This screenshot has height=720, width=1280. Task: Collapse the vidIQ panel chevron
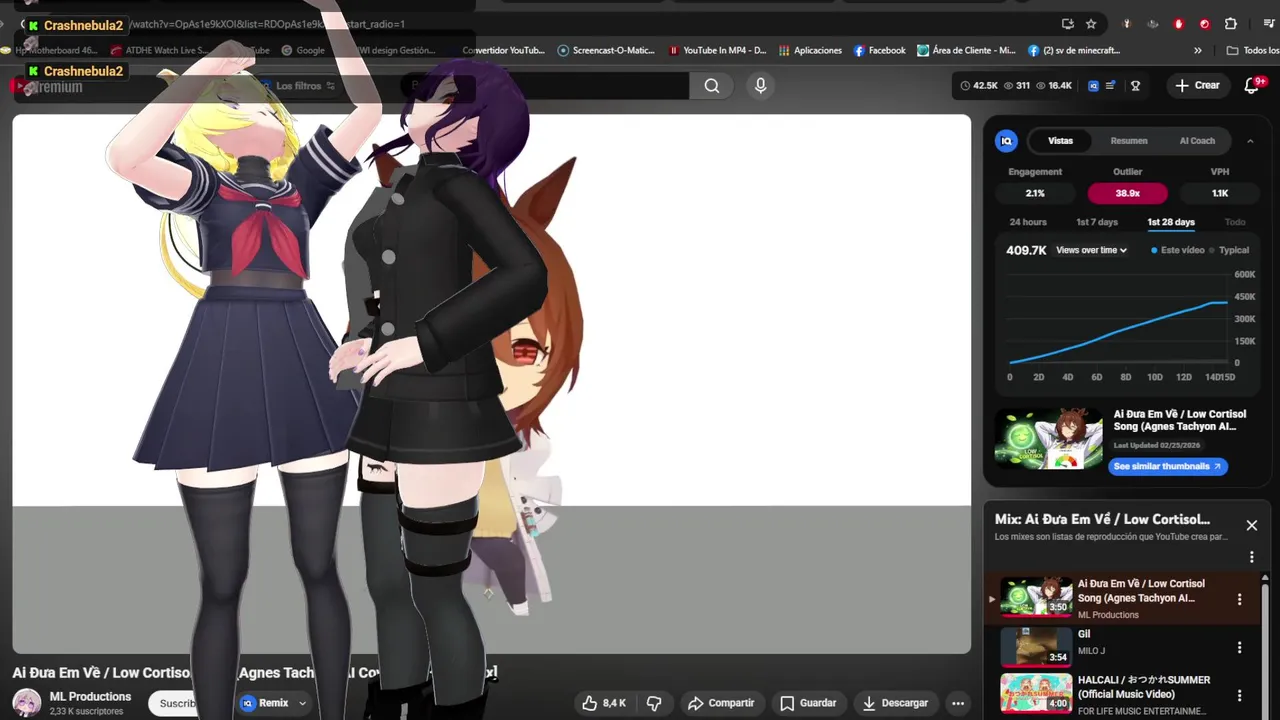click(x=1250, y=141)
